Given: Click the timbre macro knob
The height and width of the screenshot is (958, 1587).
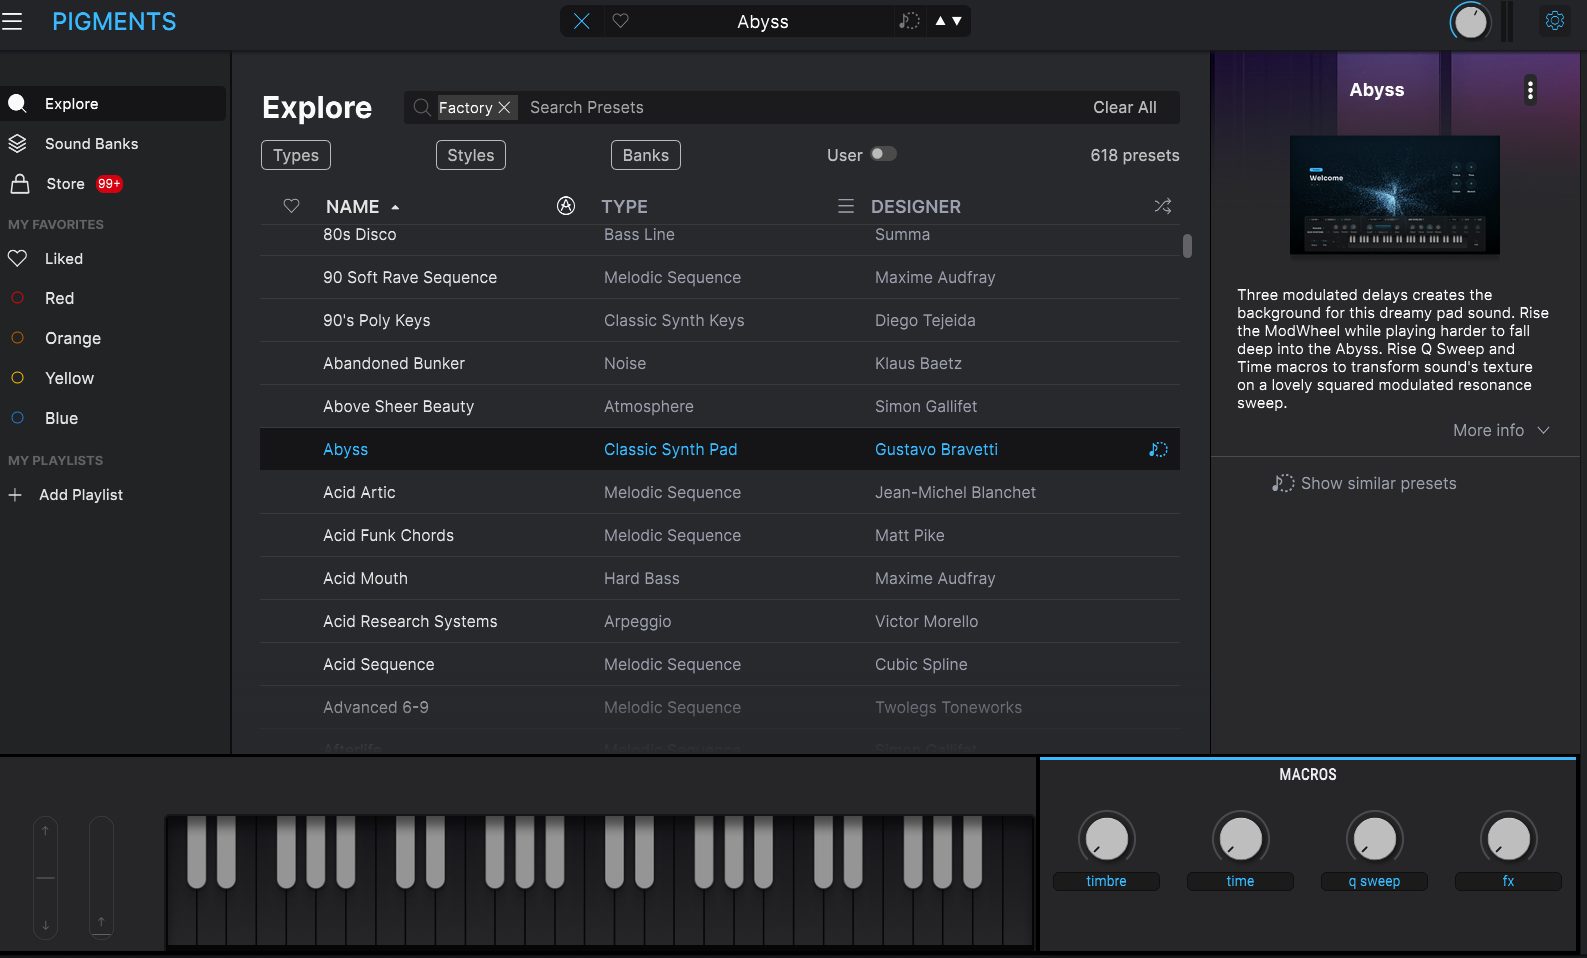Looking at the screenshot, I should coord(1106,838).
